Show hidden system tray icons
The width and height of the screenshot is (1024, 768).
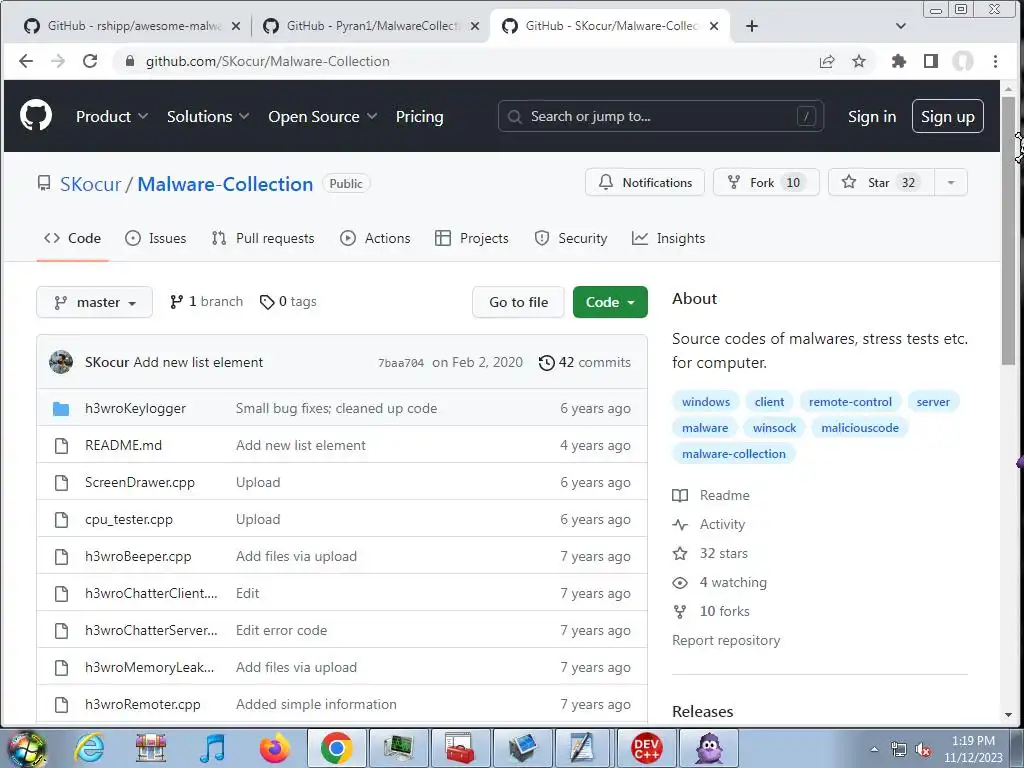click(x=874, y=749)
